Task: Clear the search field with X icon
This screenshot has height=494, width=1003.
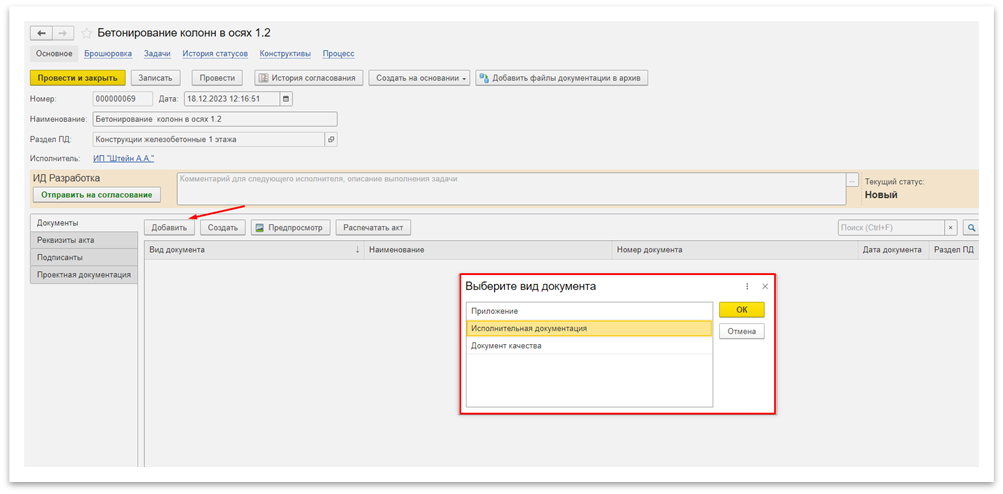Action: [x=950, y=228]
